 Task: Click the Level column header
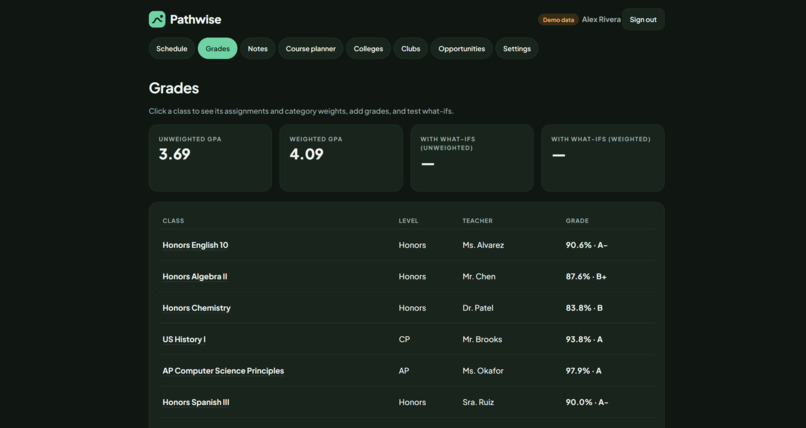[409, 220]
